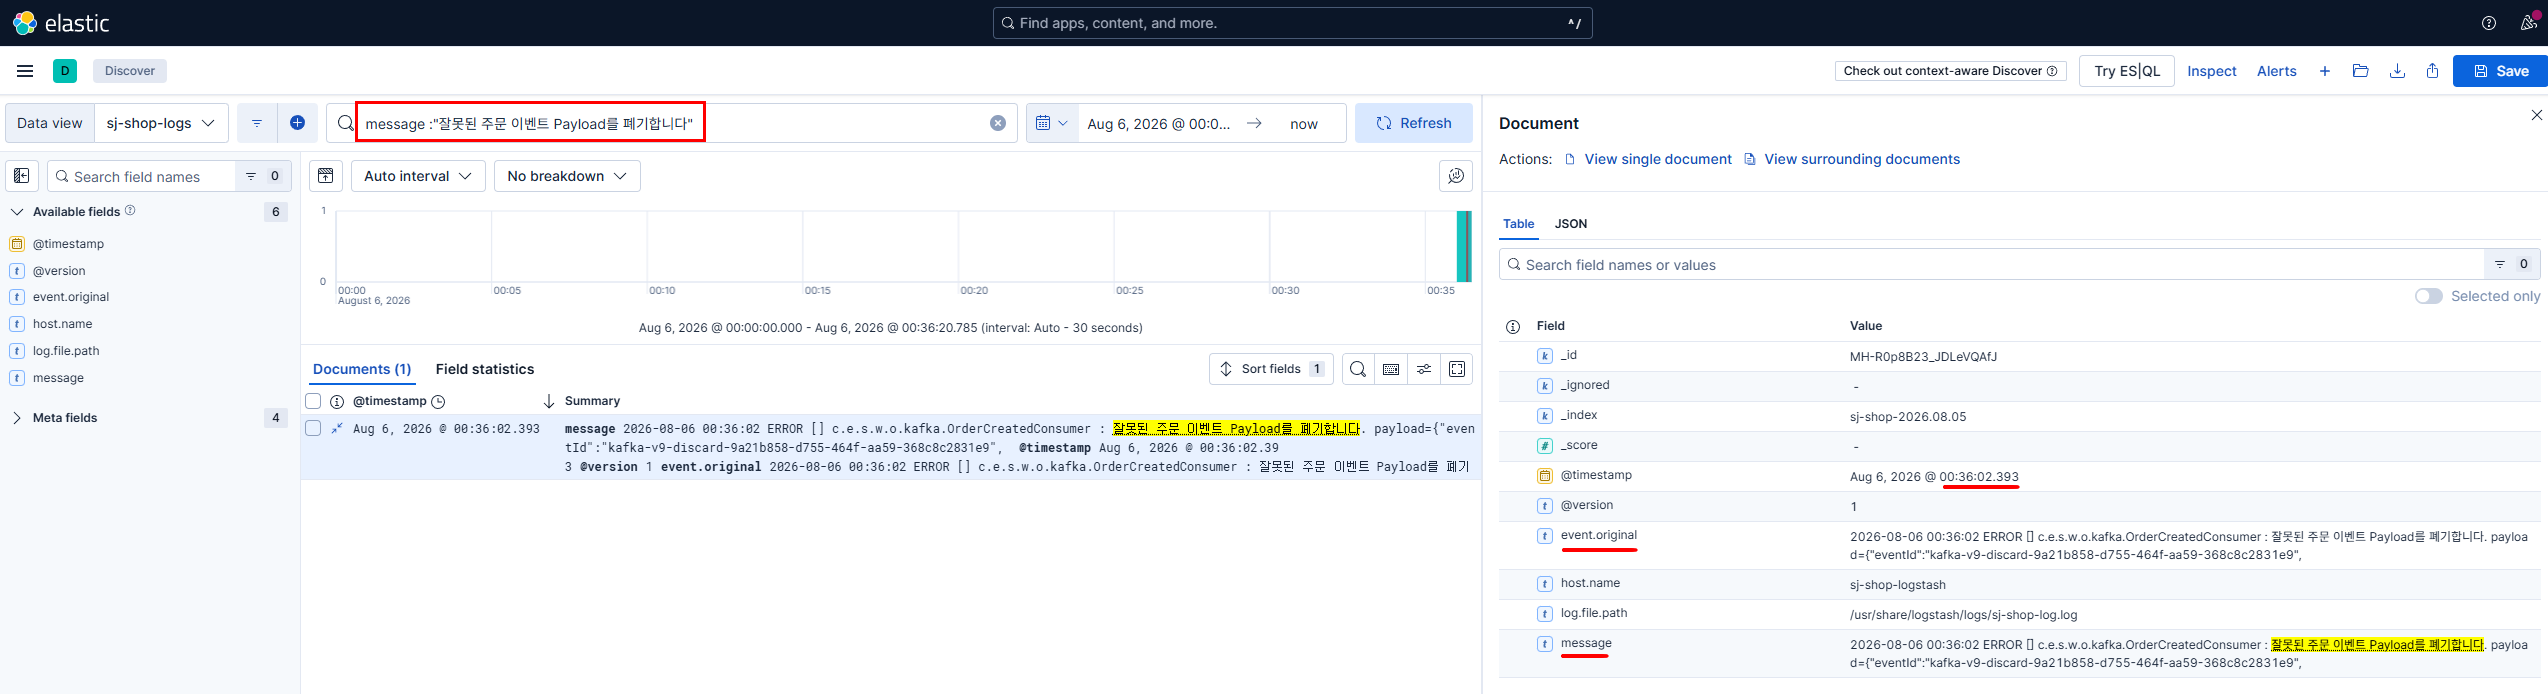2548x694 pixels.
Task: Toggle Selected only switch
Action: point(2429,296)
